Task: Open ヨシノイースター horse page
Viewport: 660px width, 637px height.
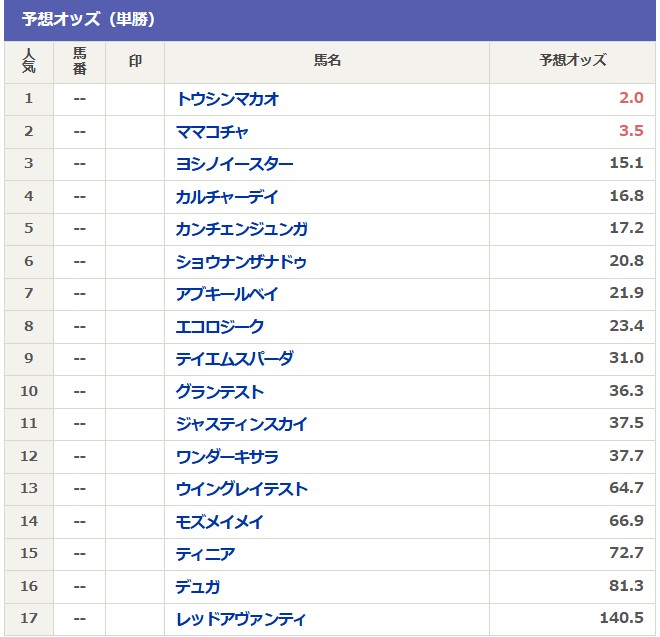Action: tap(234, 164)
